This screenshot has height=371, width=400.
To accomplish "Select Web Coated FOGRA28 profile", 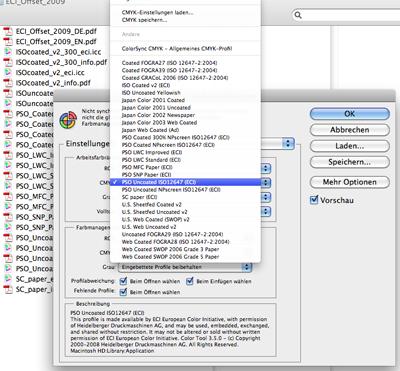I will point(185,242).
